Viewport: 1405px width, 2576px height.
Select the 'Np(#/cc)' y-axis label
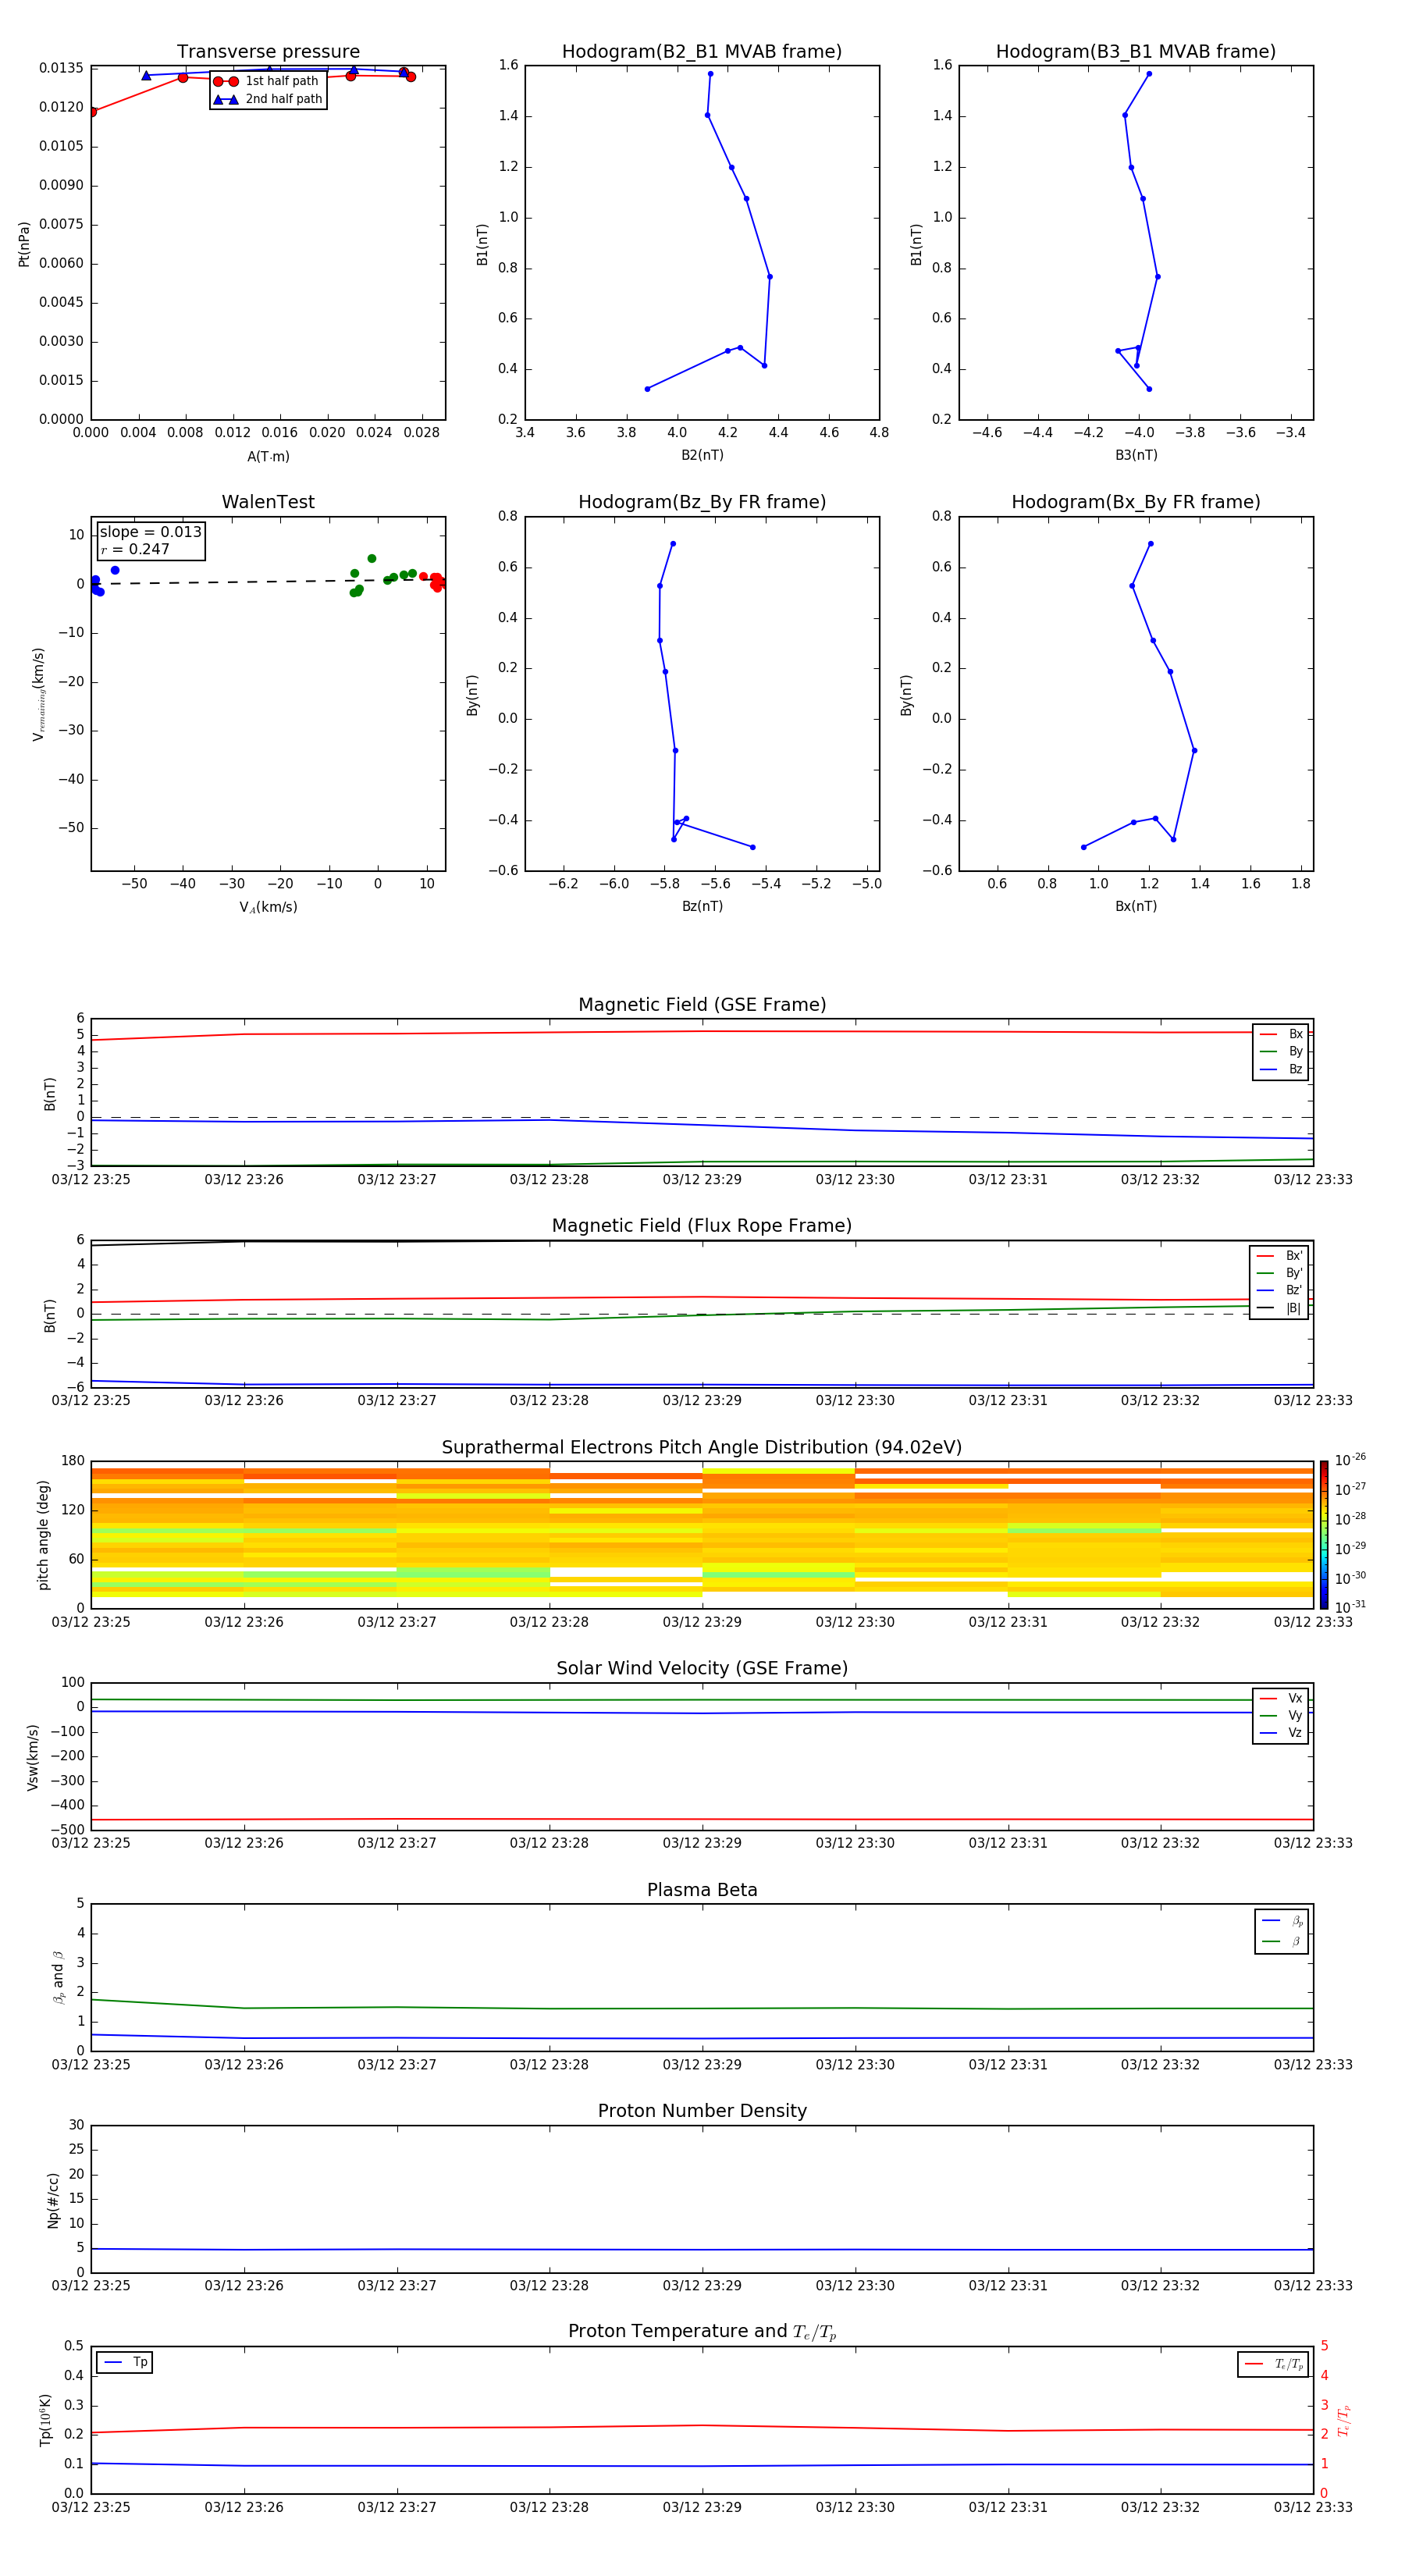(x=53, y=2200)
